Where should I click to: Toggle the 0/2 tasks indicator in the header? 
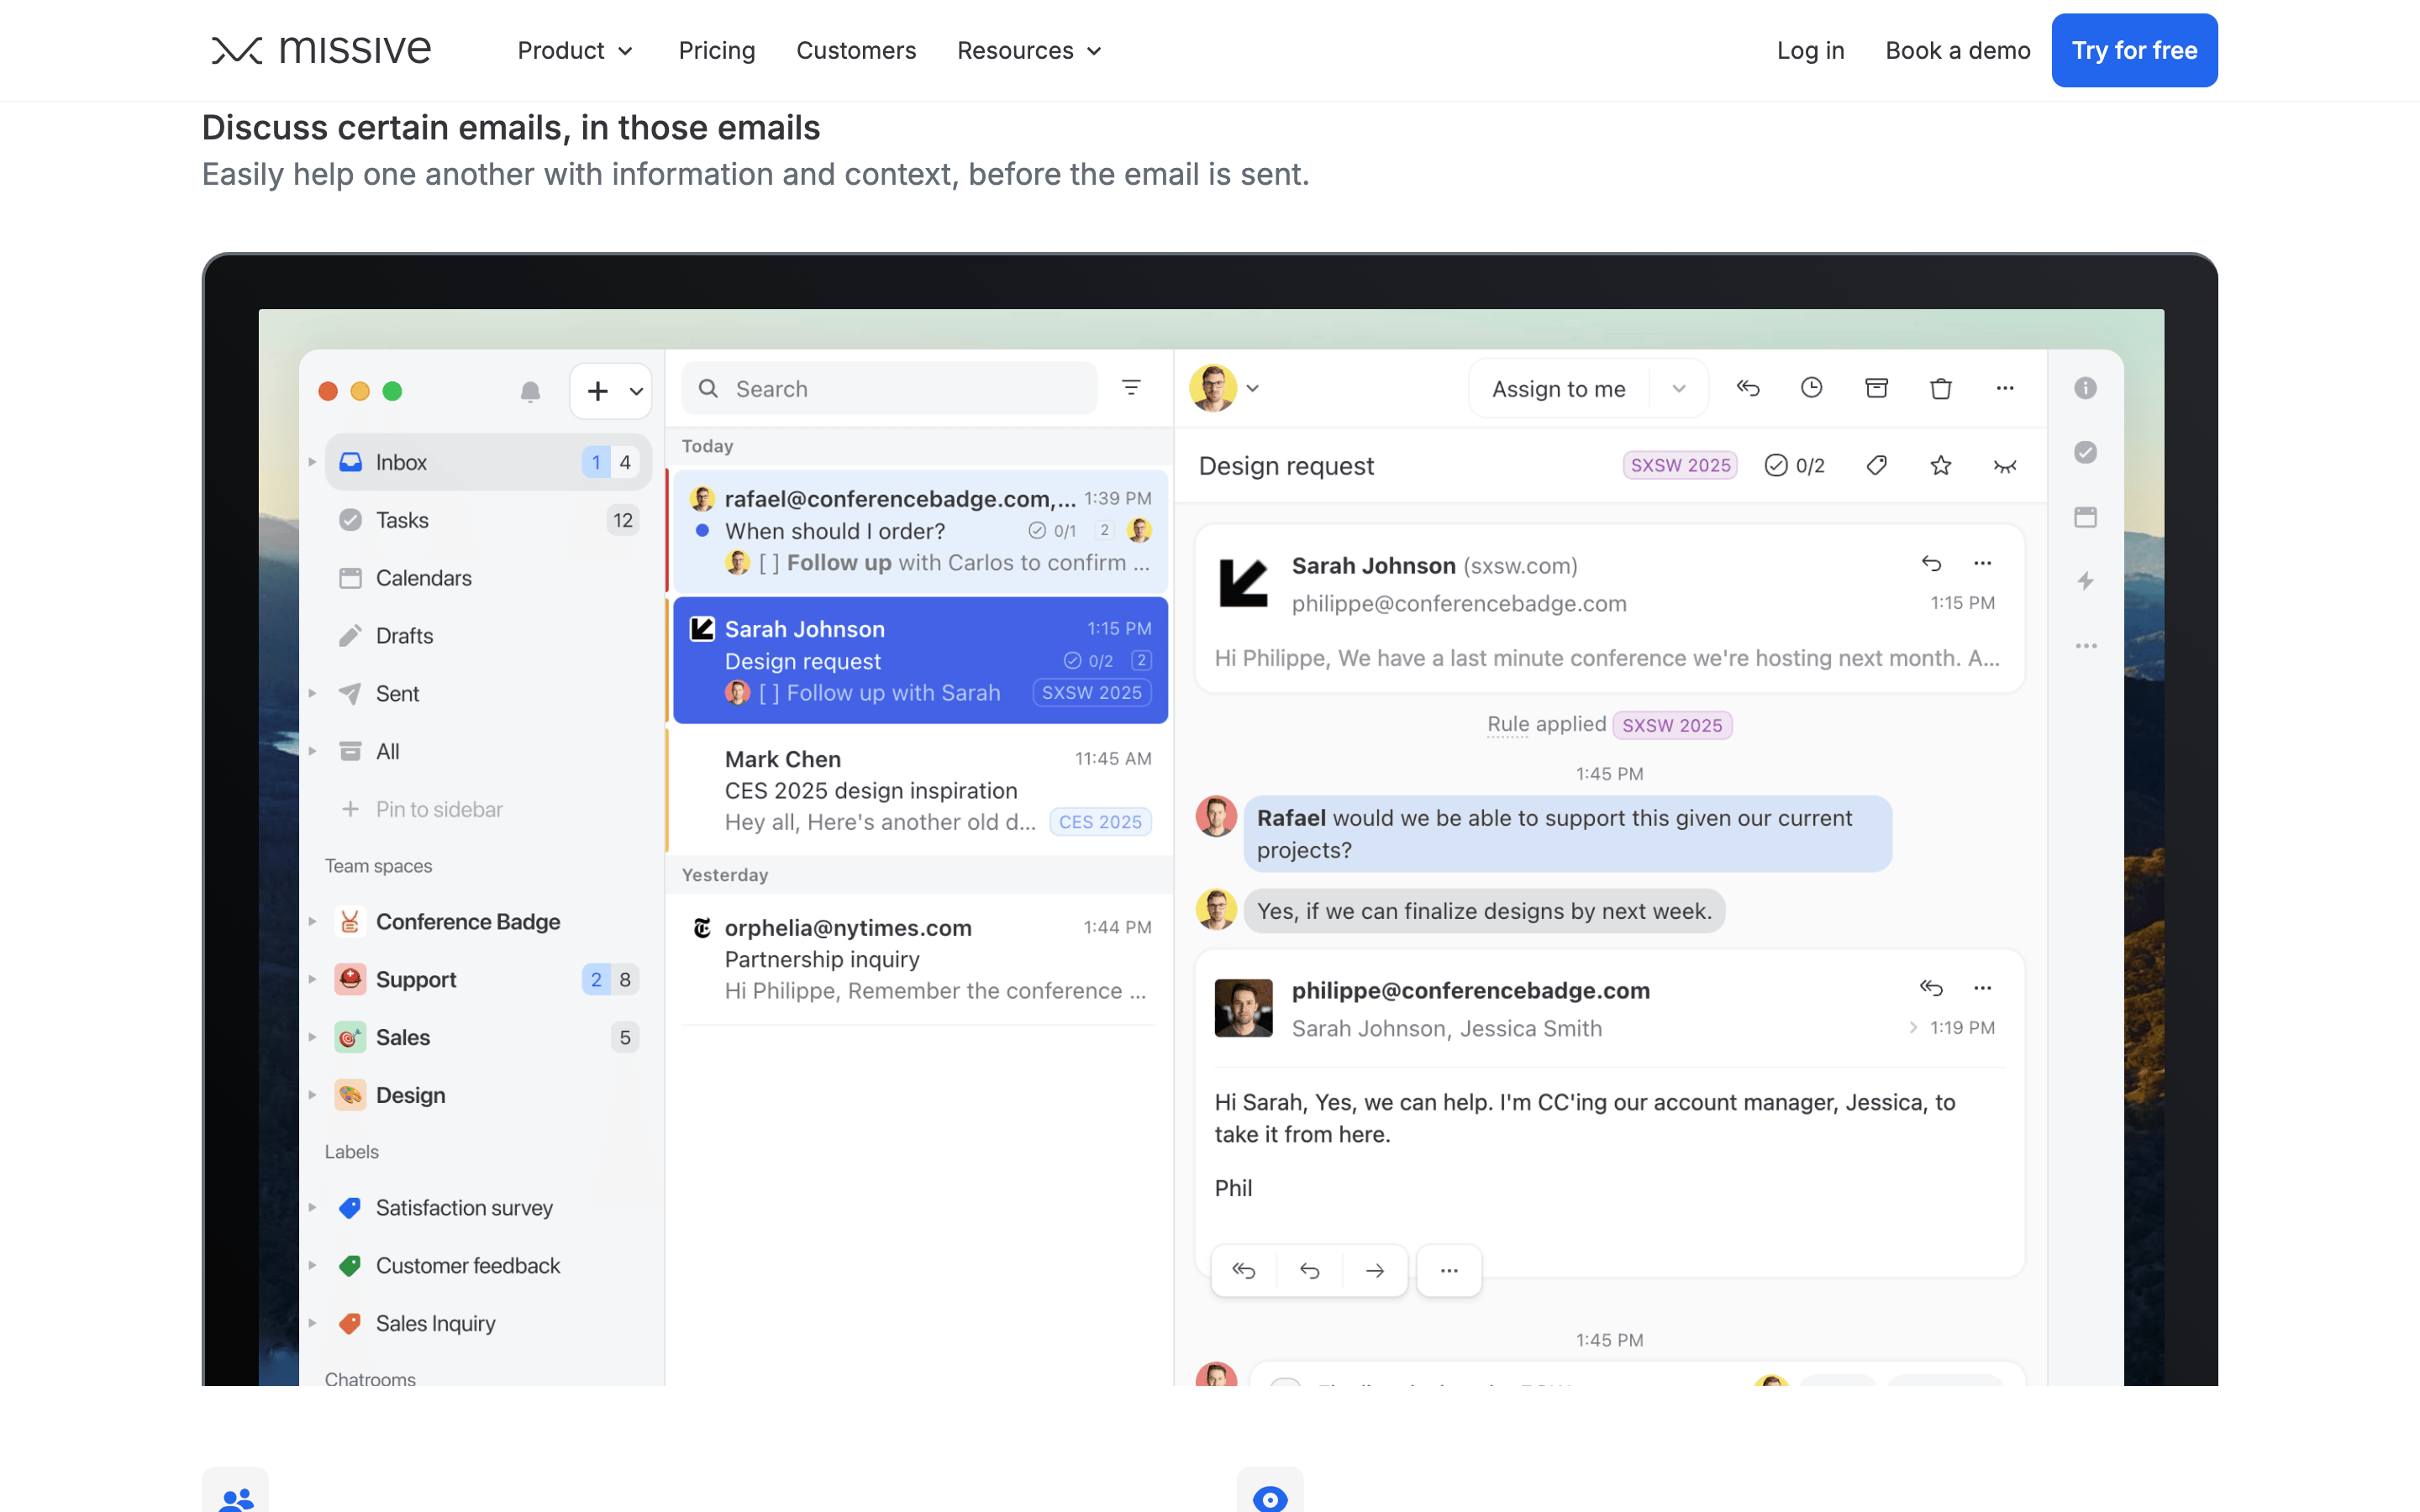1794,465
